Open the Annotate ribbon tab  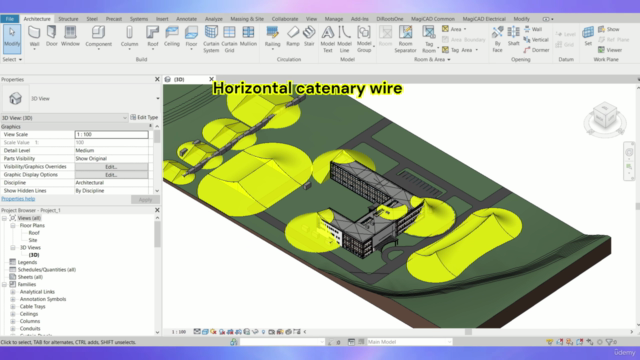point(186,19)
